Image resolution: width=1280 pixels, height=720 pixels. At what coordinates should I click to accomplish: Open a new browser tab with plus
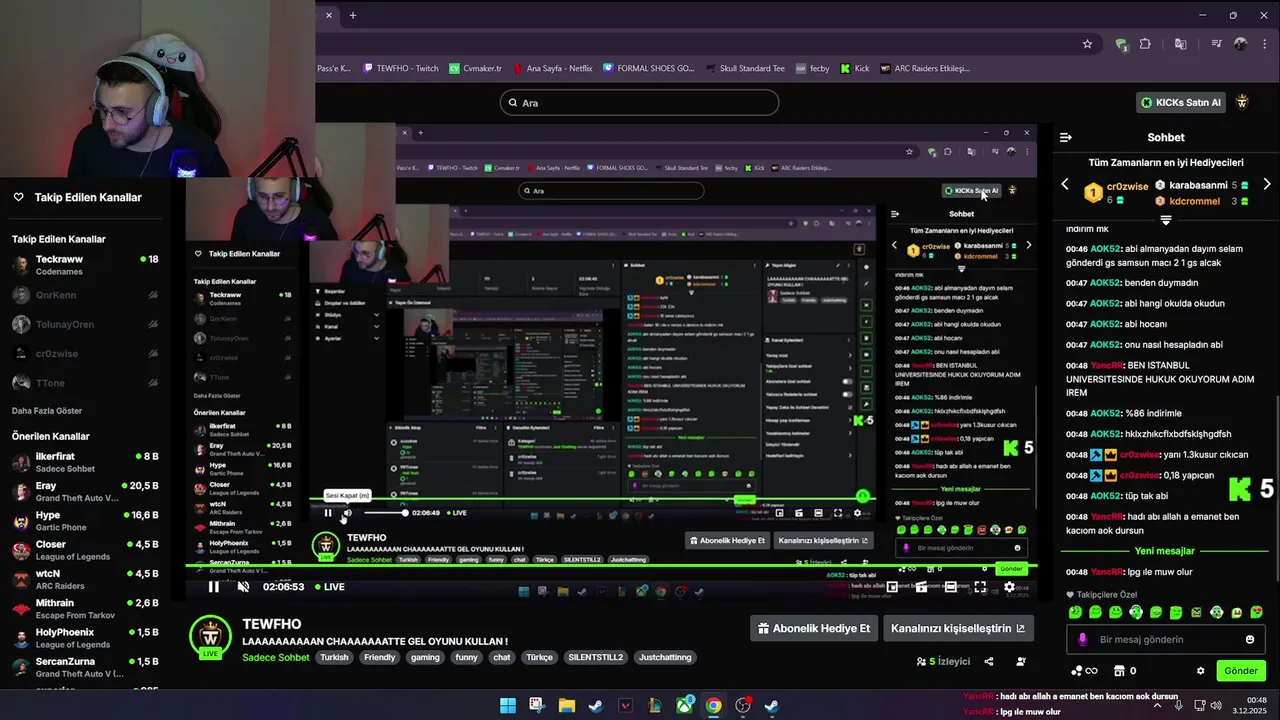coord(353,15)
